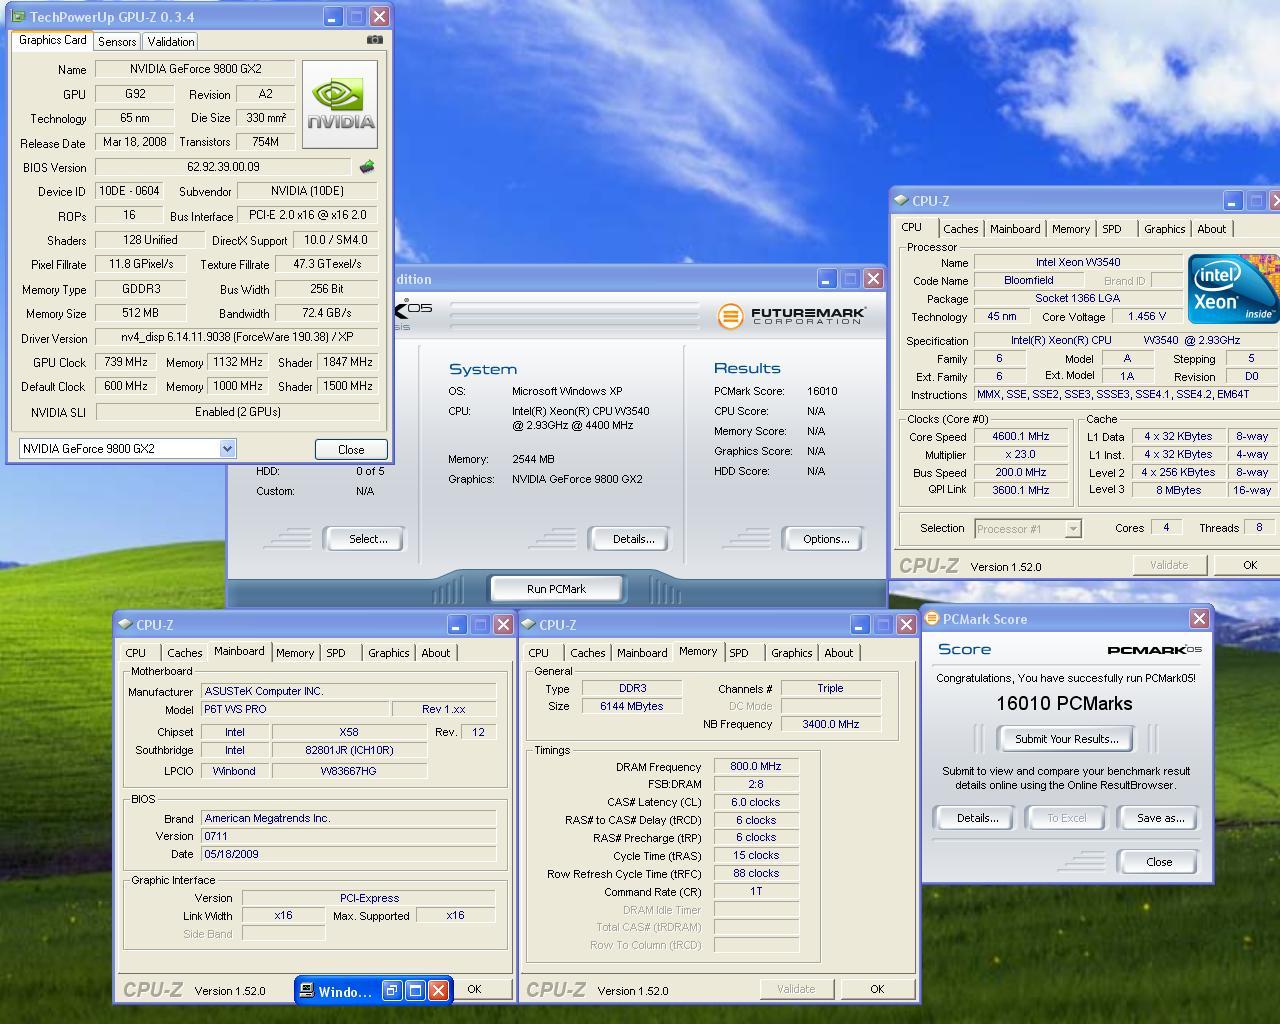The image size is (1280, 1024).
Task: Open the GPU selection dropdown in GPU-Z
Action: (227, 449)
